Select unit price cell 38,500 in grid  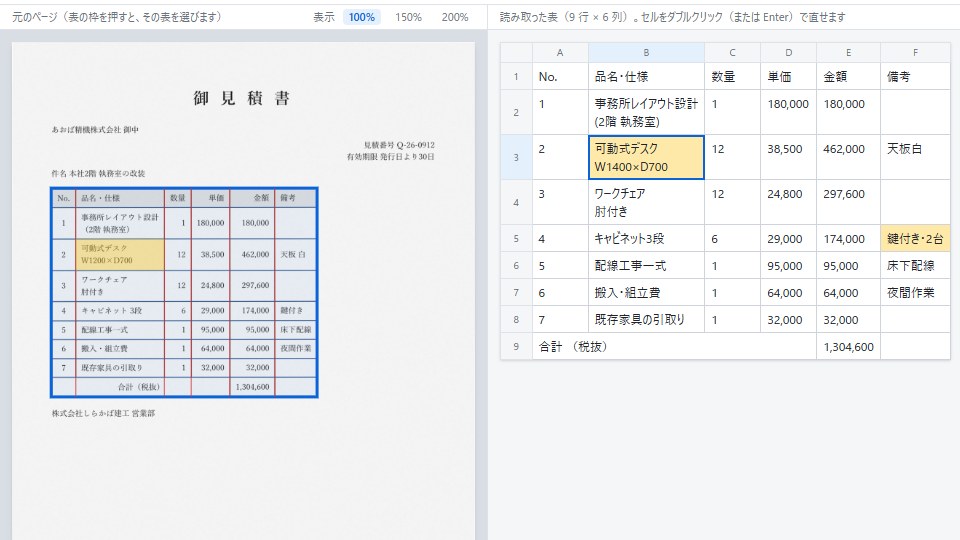coord(789,157)
